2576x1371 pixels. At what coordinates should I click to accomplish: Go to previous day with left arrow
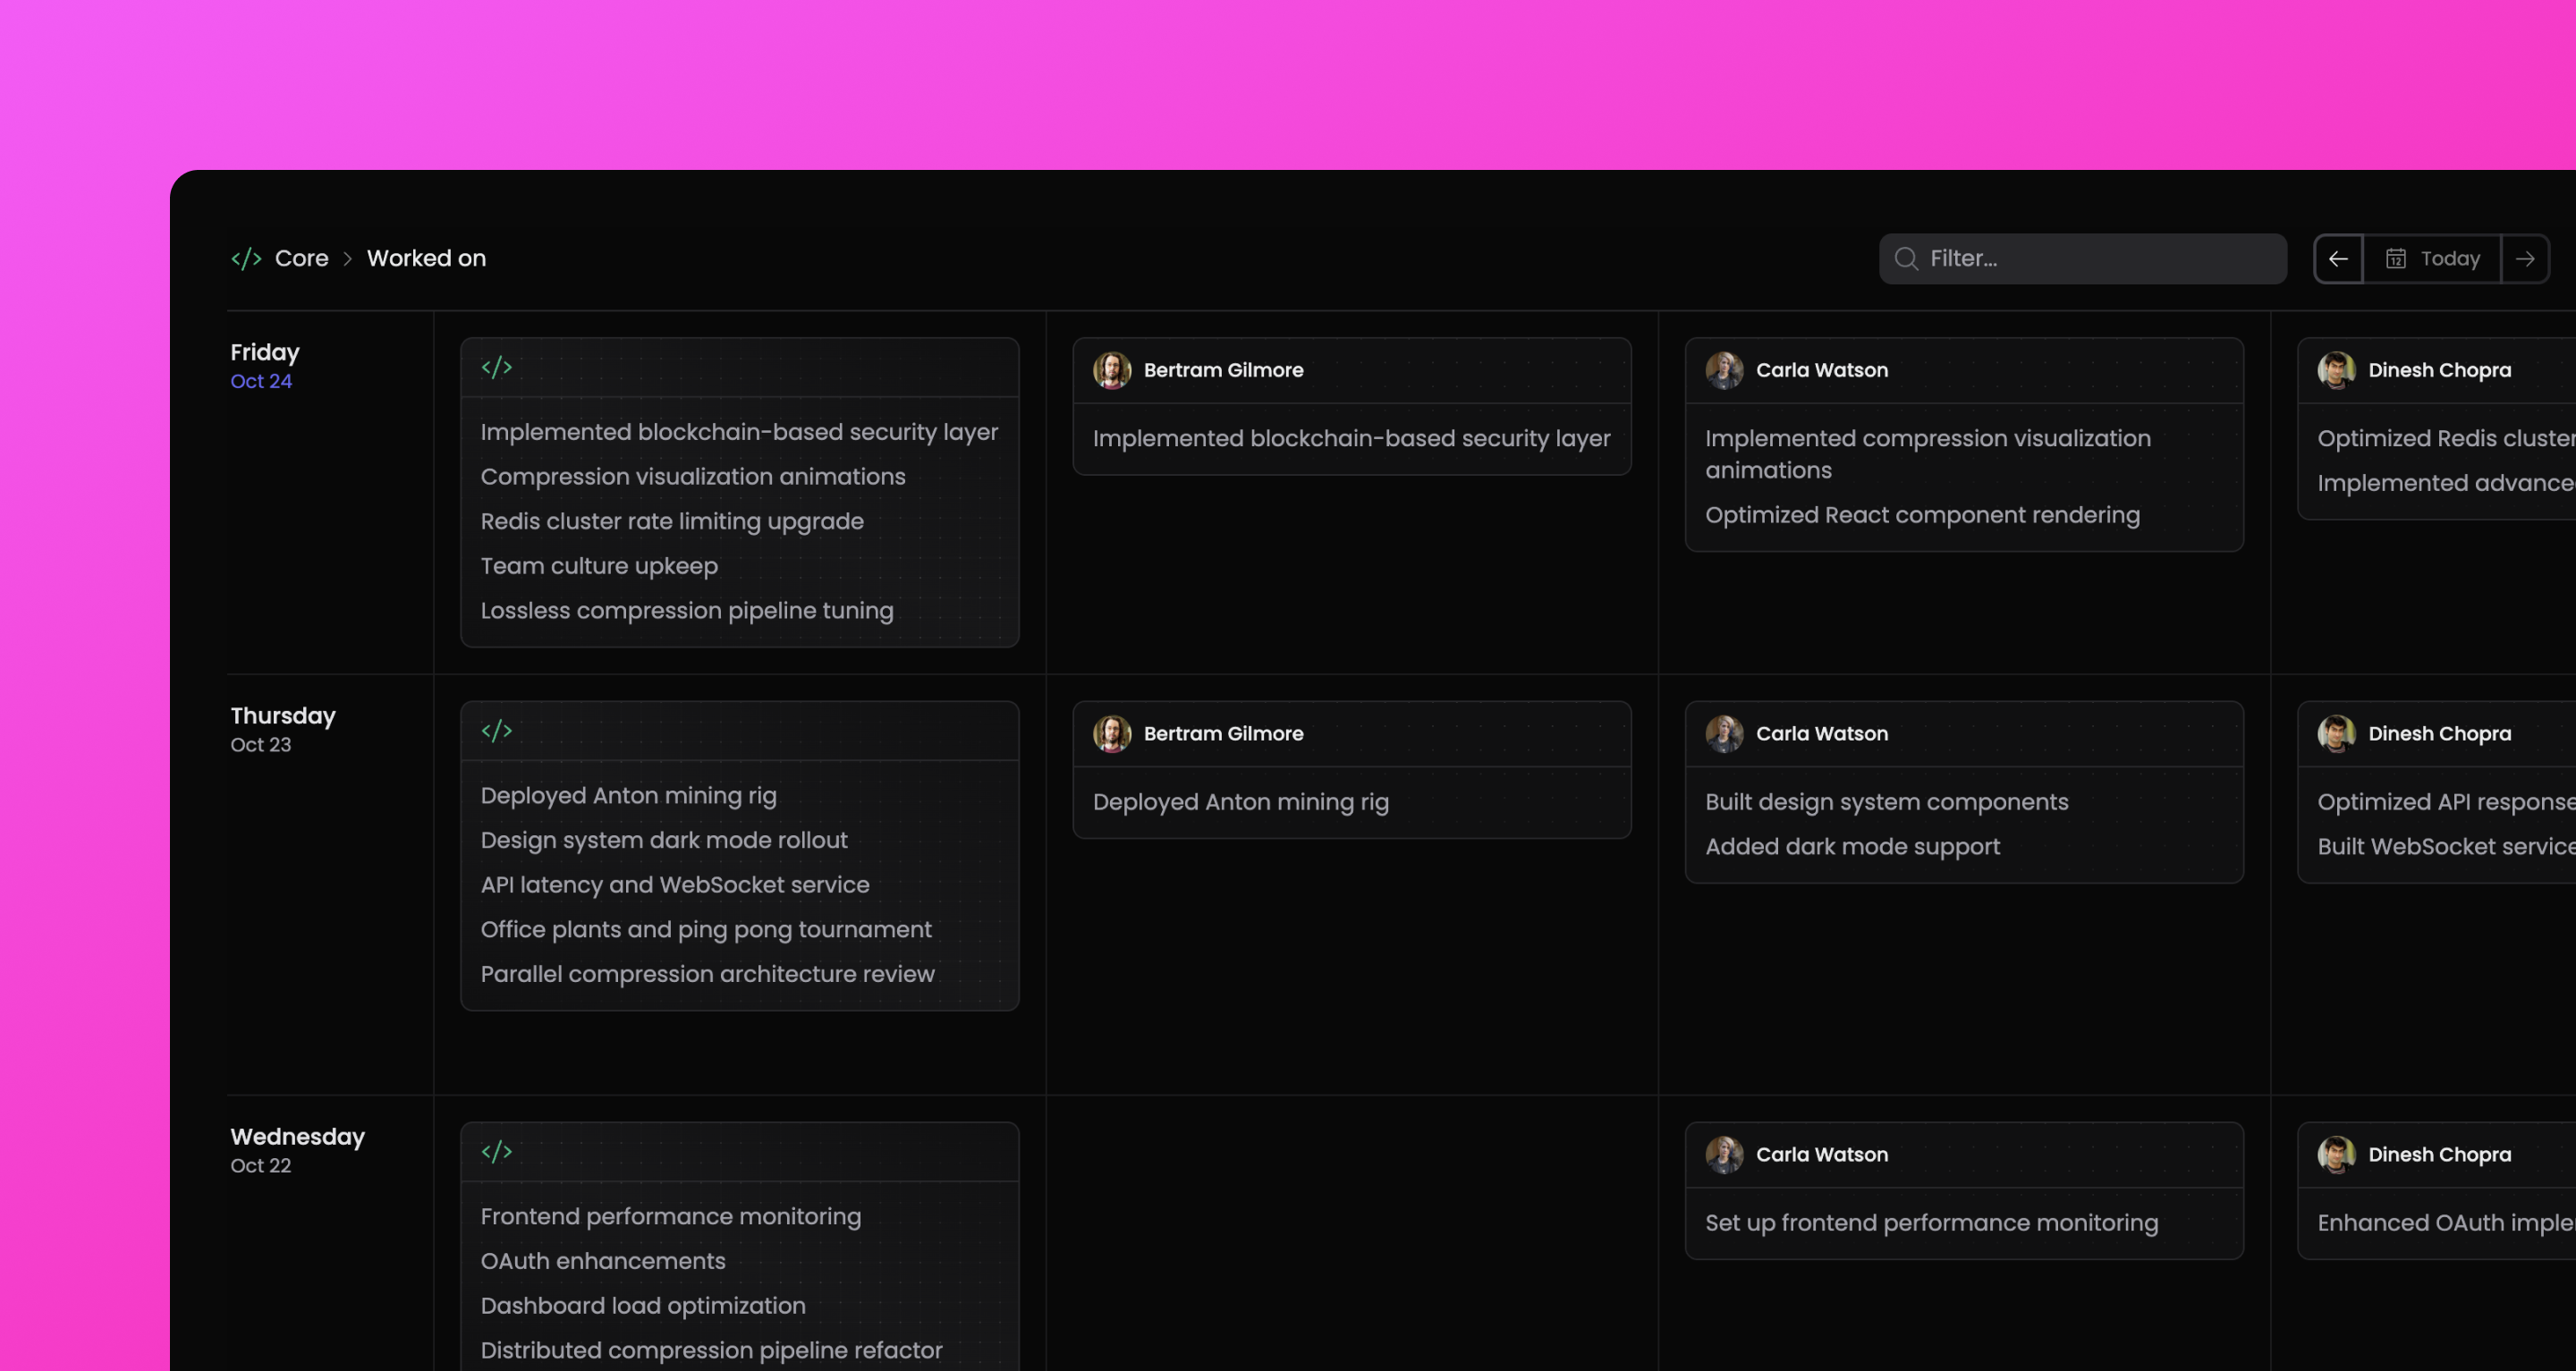(2338, 259)
